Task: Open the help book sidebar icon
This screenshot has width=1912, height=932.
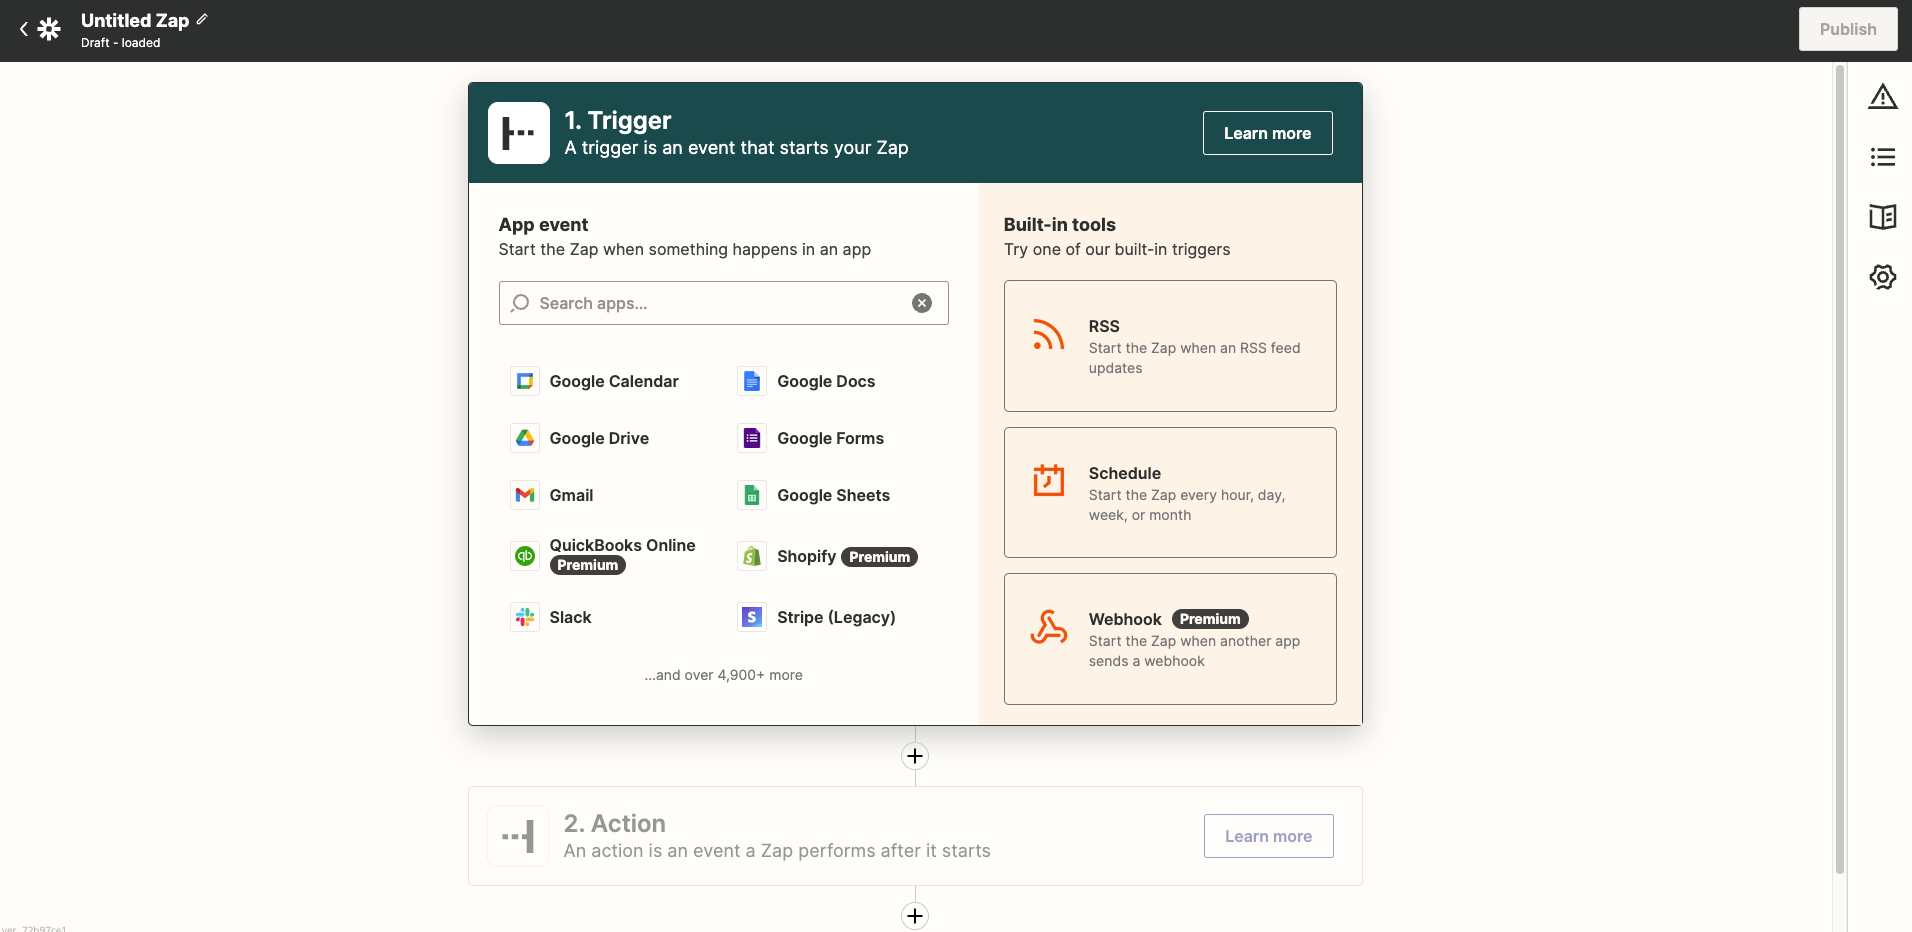Action: [1883, 217]
